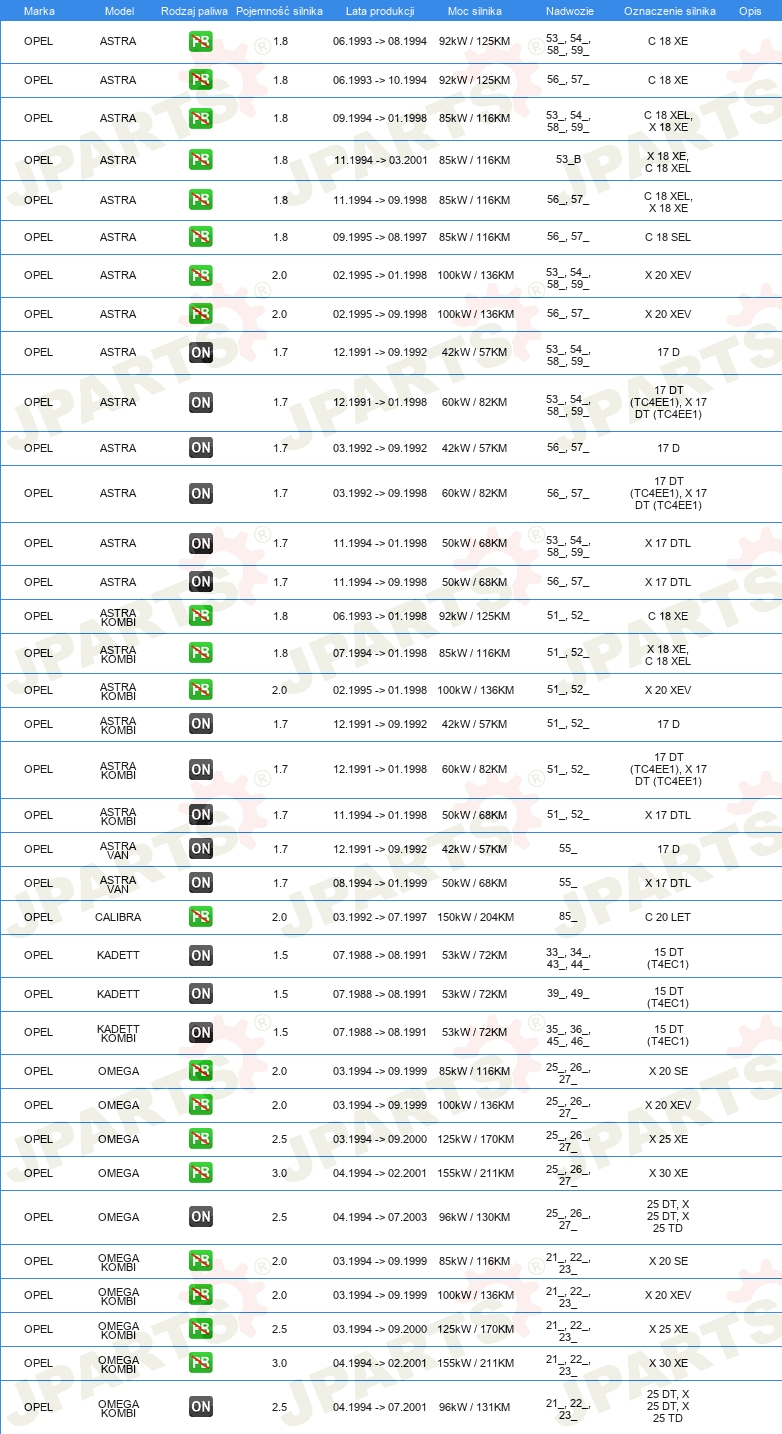Image resolution: width=782 pixels, height=1434 pixels.
Task: Click the Nadwozie column header
Action: click(x=568, y=11)
